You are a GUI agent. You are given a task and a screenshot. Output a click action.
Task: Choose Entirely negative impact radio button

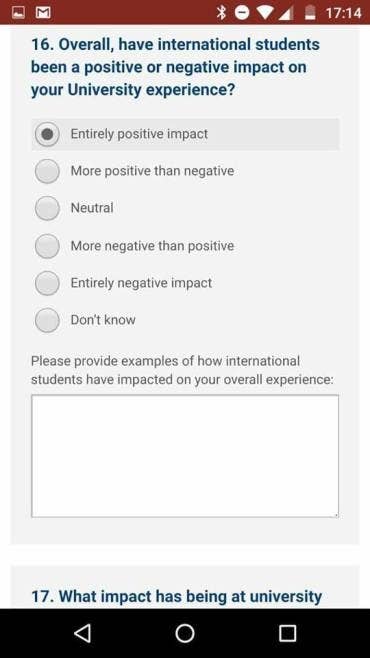pyautogui.click(x=47, y=283)
